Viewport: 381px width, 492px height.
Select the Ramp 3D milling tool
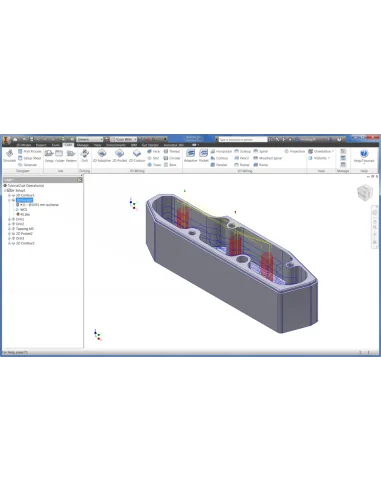261,165
